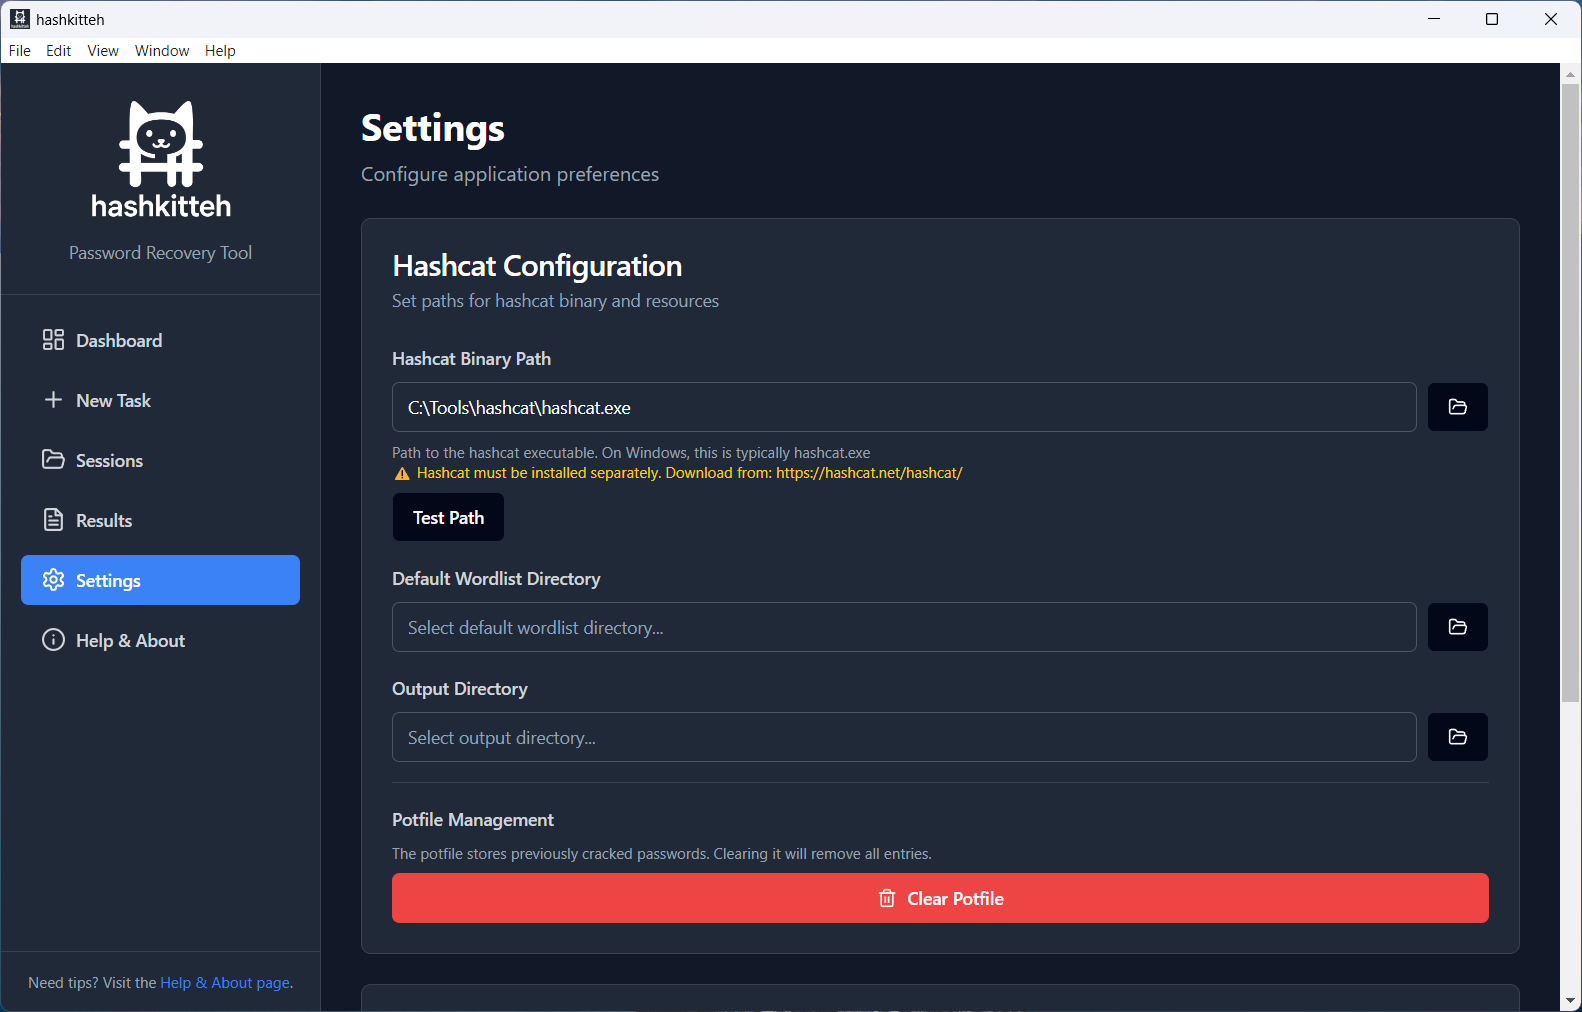
Task: Open the File menu
Action: (20, 51)
